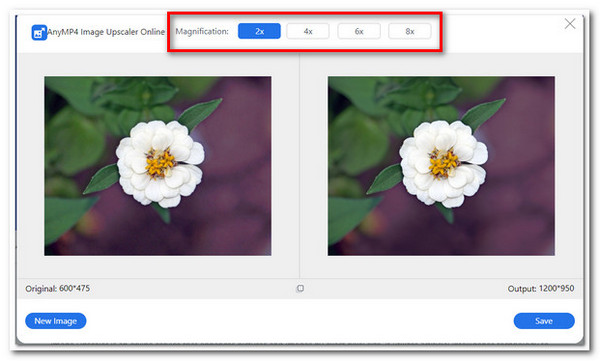Image resolution: width=600 pixels, height=361 pixels.
Task: Click the vertical divider between the previews
Action: [300, 166]
